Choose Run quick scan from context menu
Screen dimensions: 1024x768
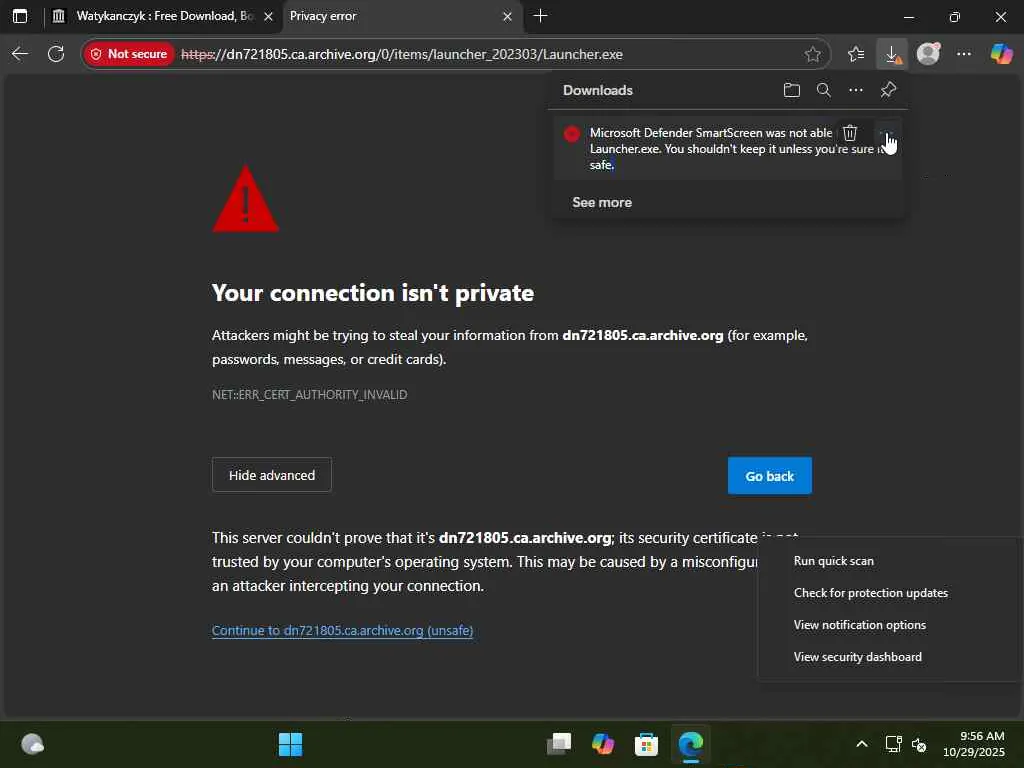(834, 561)
